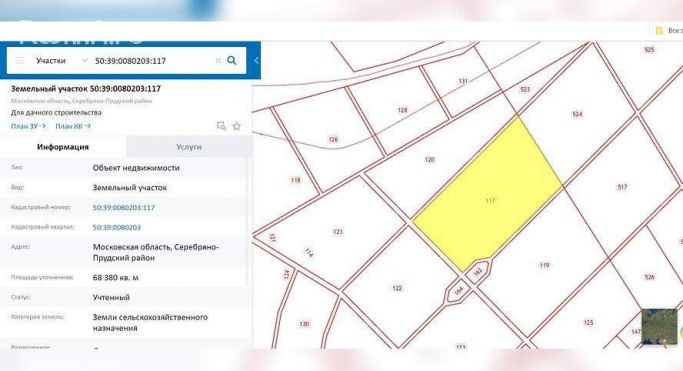Open cadastral number link 50:39:0080203:117

click(124, 208)
